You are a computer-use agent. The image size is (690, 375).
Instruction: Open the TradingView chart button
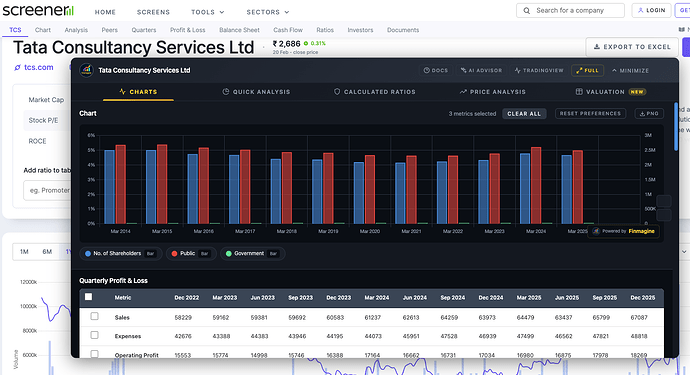click(539, 70)
